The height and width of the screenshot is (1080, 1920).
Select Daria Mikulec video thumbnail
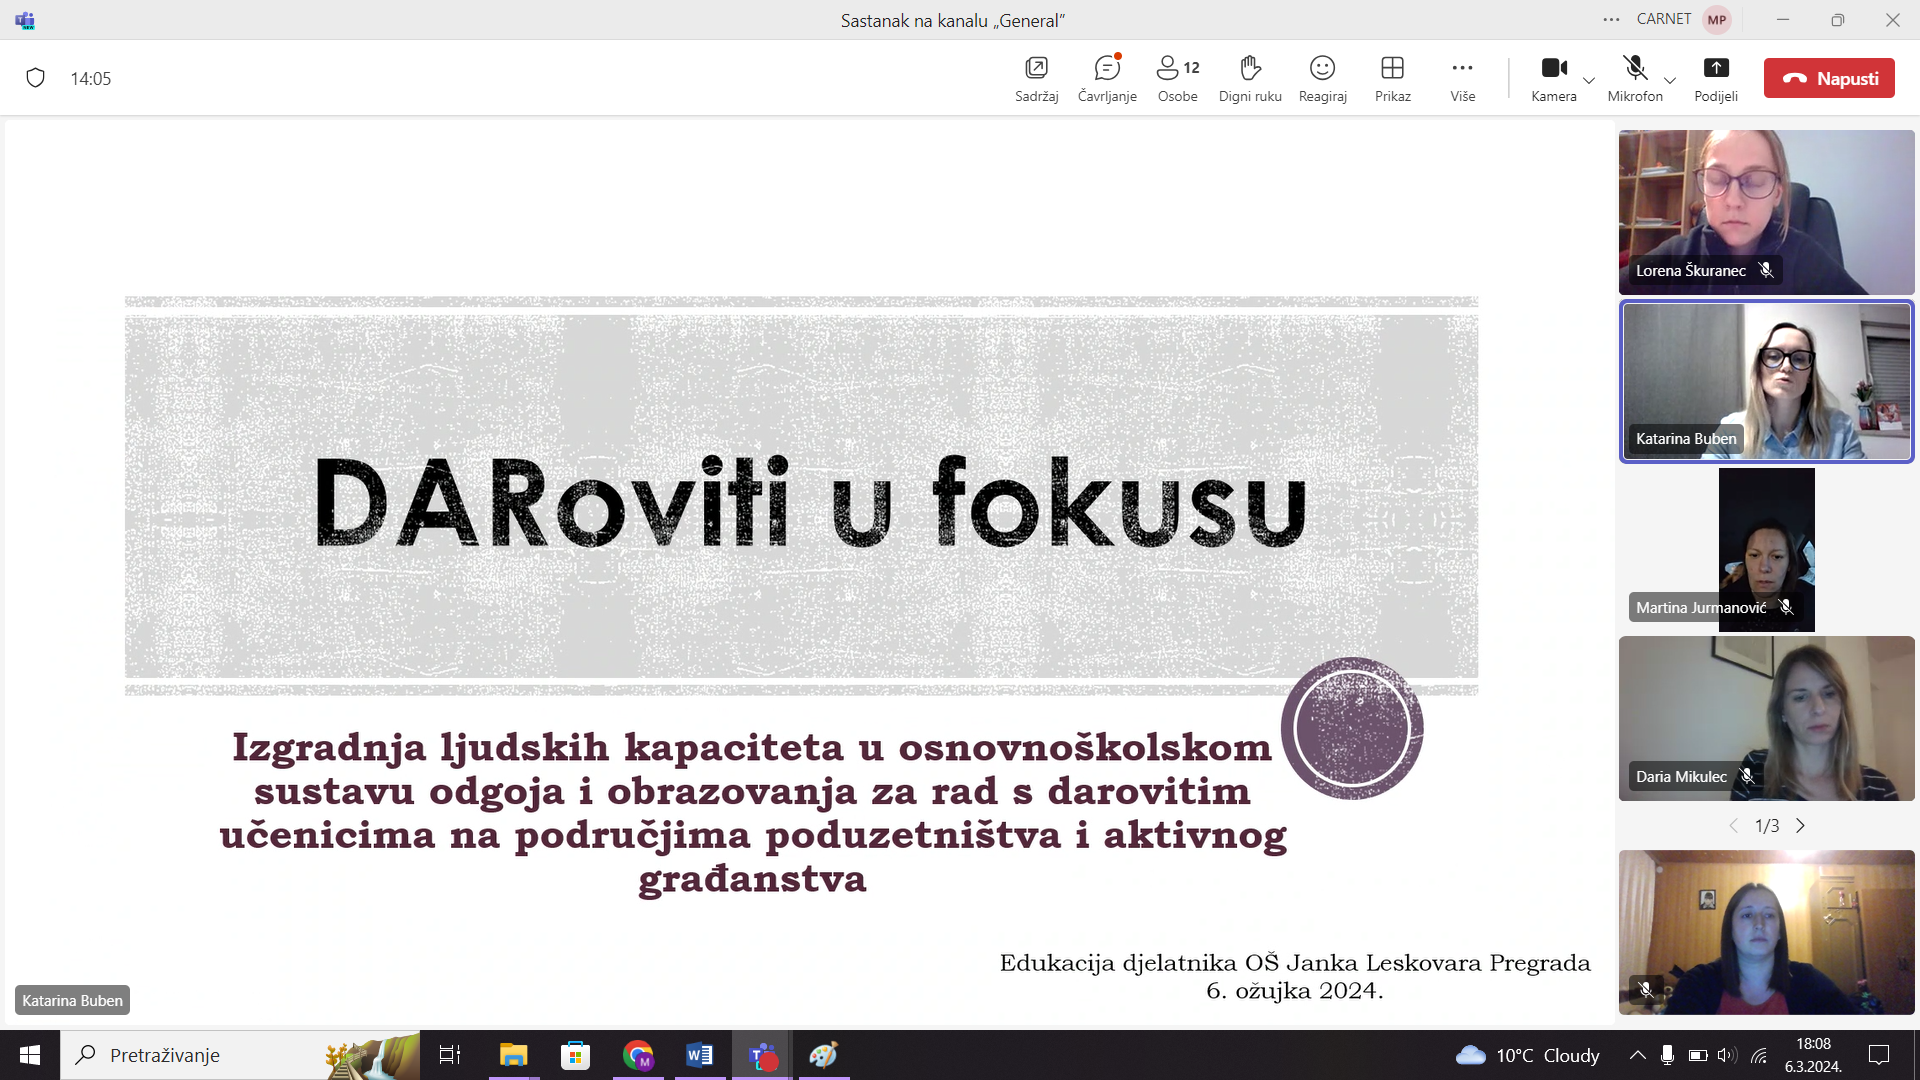[x=1766, y=718]
